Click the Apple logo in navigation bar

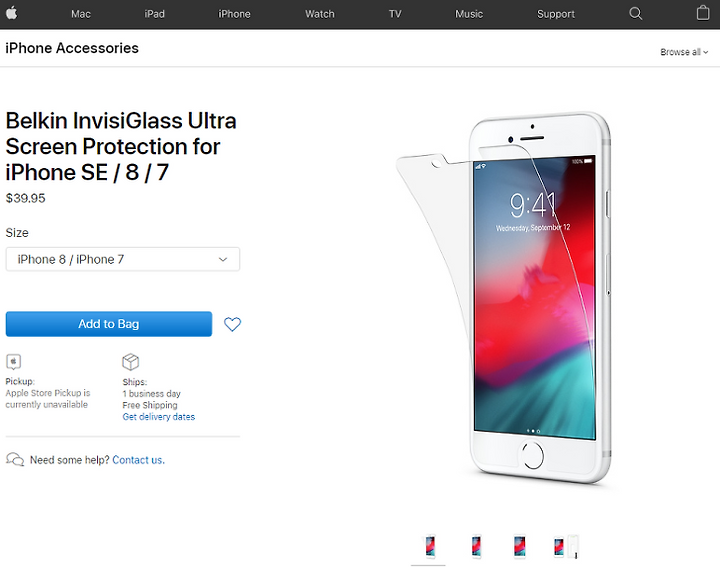tap(12, 13)
